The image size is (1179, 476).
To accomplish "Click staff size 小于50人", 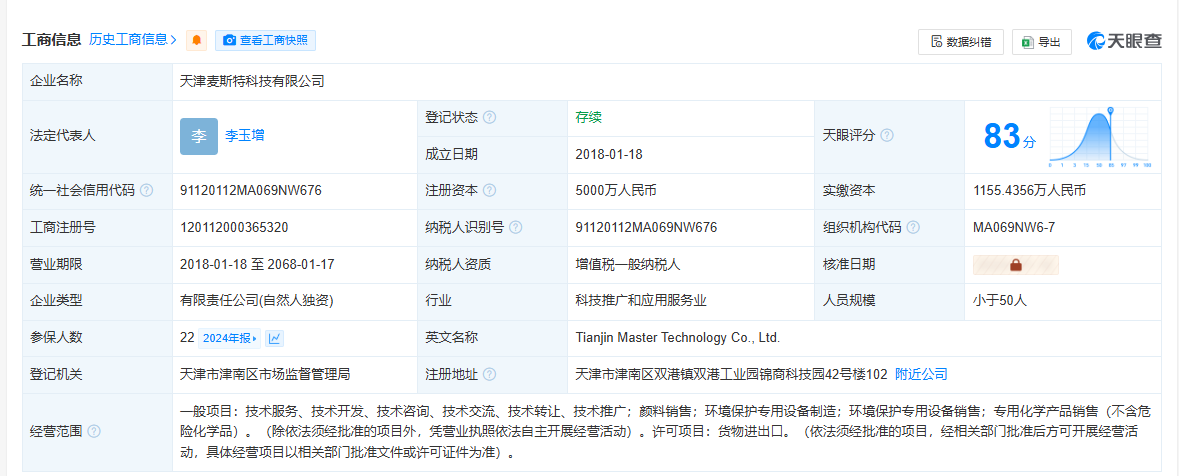I will [1000, 301].
